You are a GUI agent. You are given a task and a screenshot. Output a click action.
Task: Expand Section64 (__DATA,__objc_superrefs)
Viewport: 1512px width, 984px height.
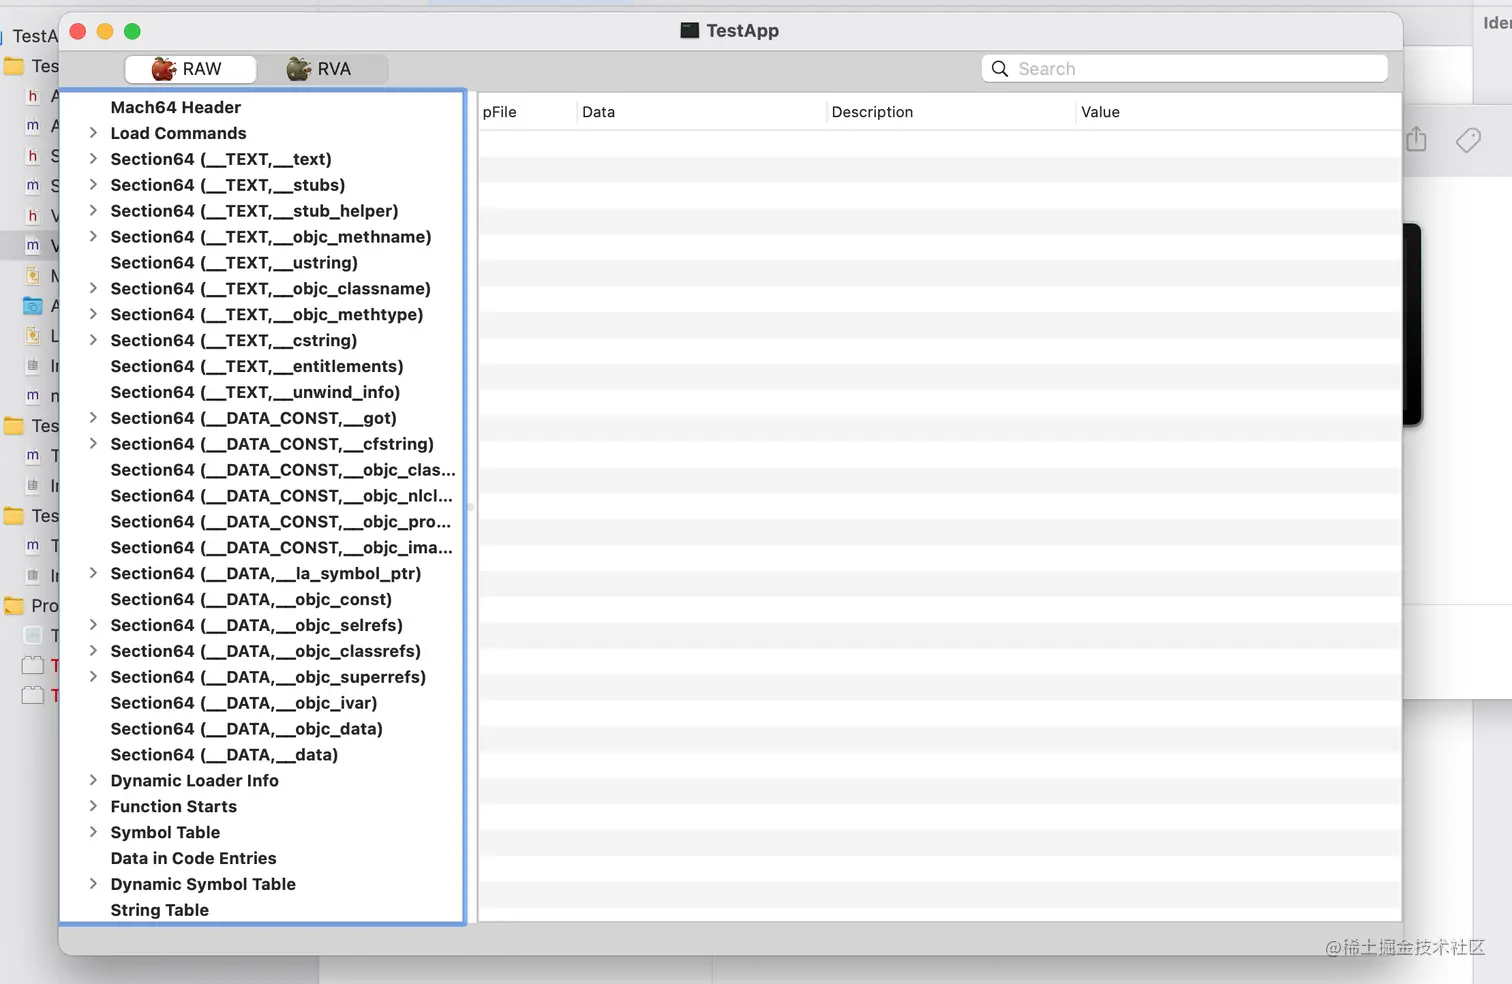[x=93, y=678]
